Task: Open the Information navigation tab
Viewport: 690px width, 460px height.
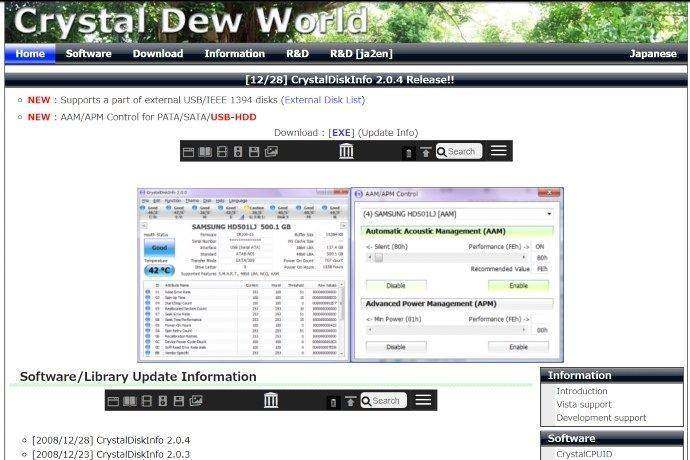Action: click(235, 54)
